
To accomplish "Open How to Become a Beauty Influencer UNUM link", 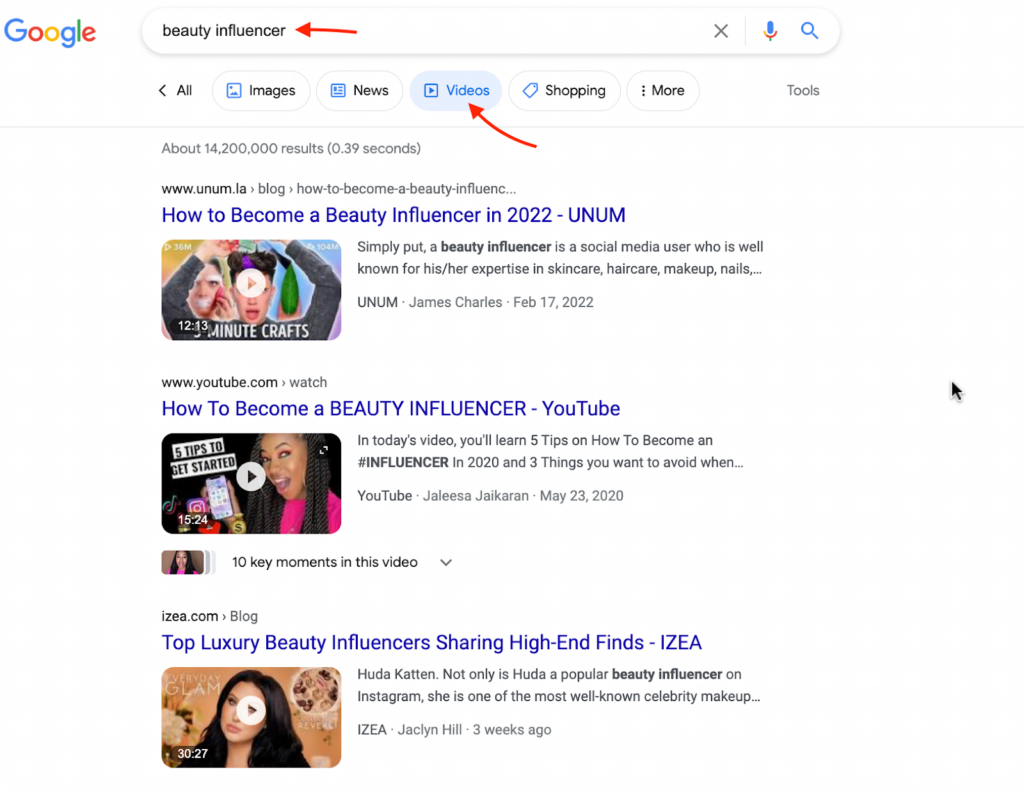I will [x=393, y=215].
